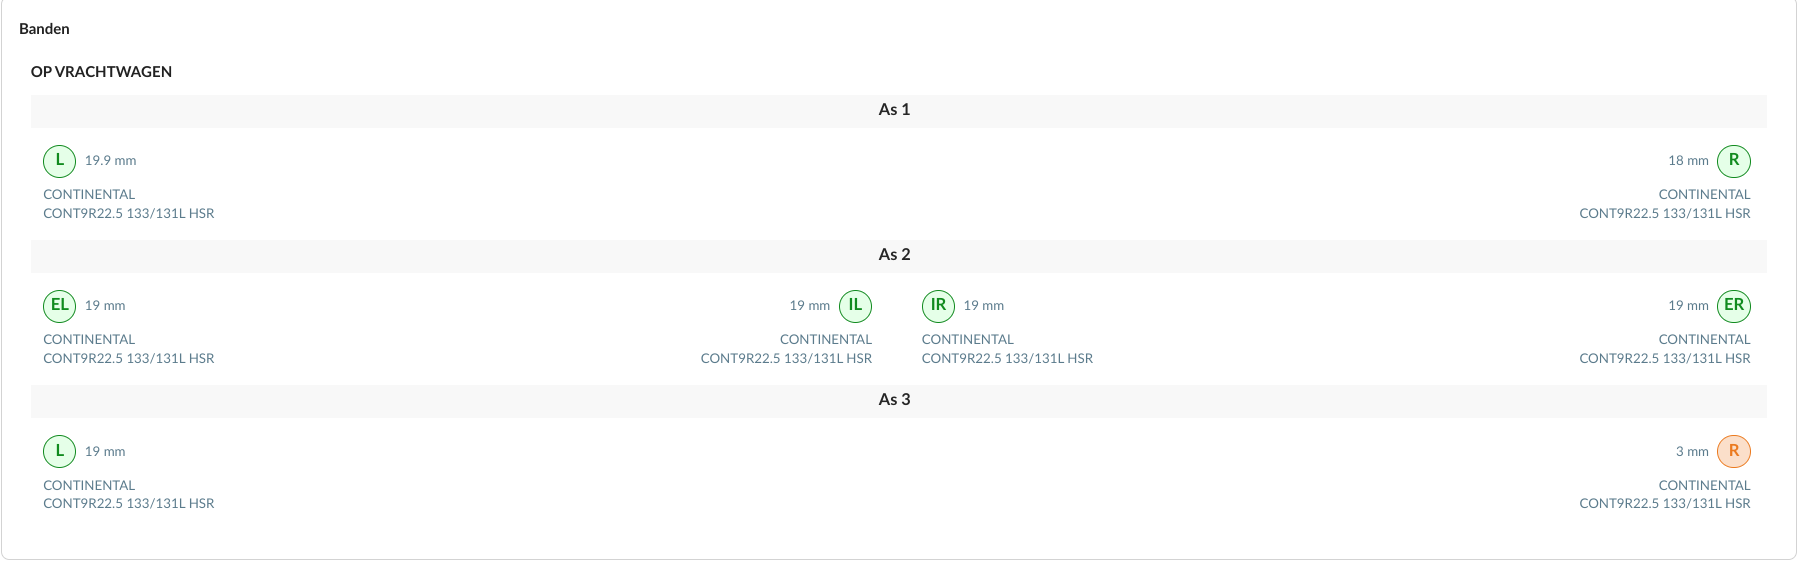Click the Banden panel title
Image resolution: width=1806 pixels, height=565 pixels.
44,29
